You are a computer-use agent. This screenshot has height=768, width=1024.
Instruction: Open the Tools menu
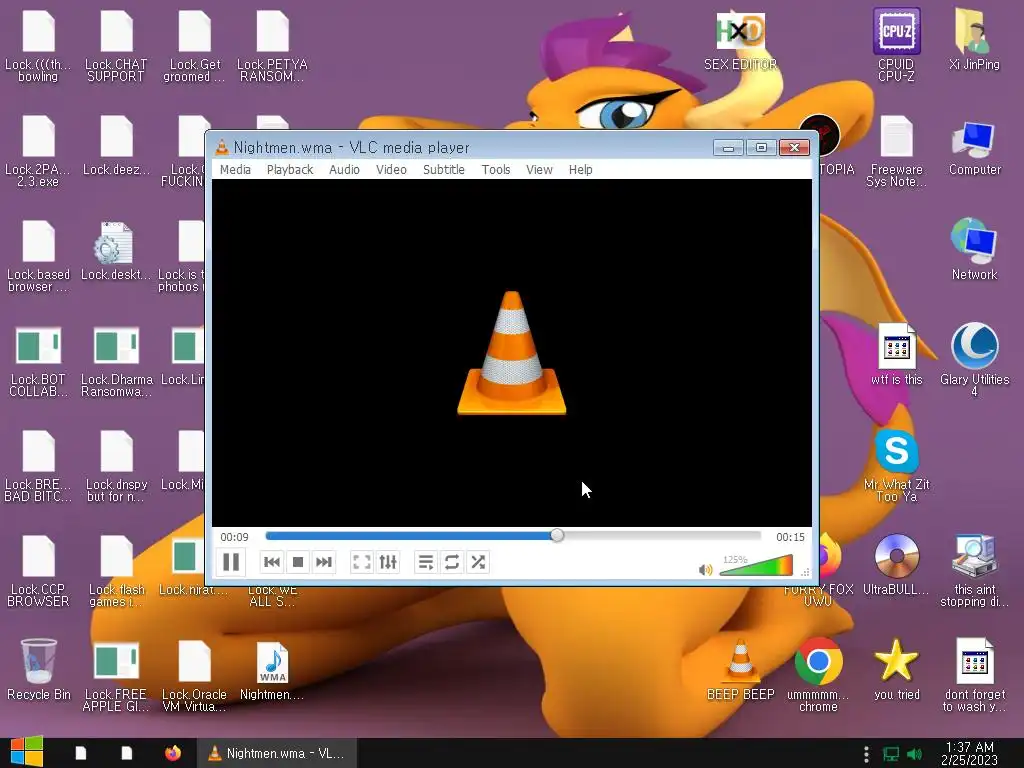(x=496, y=169)
